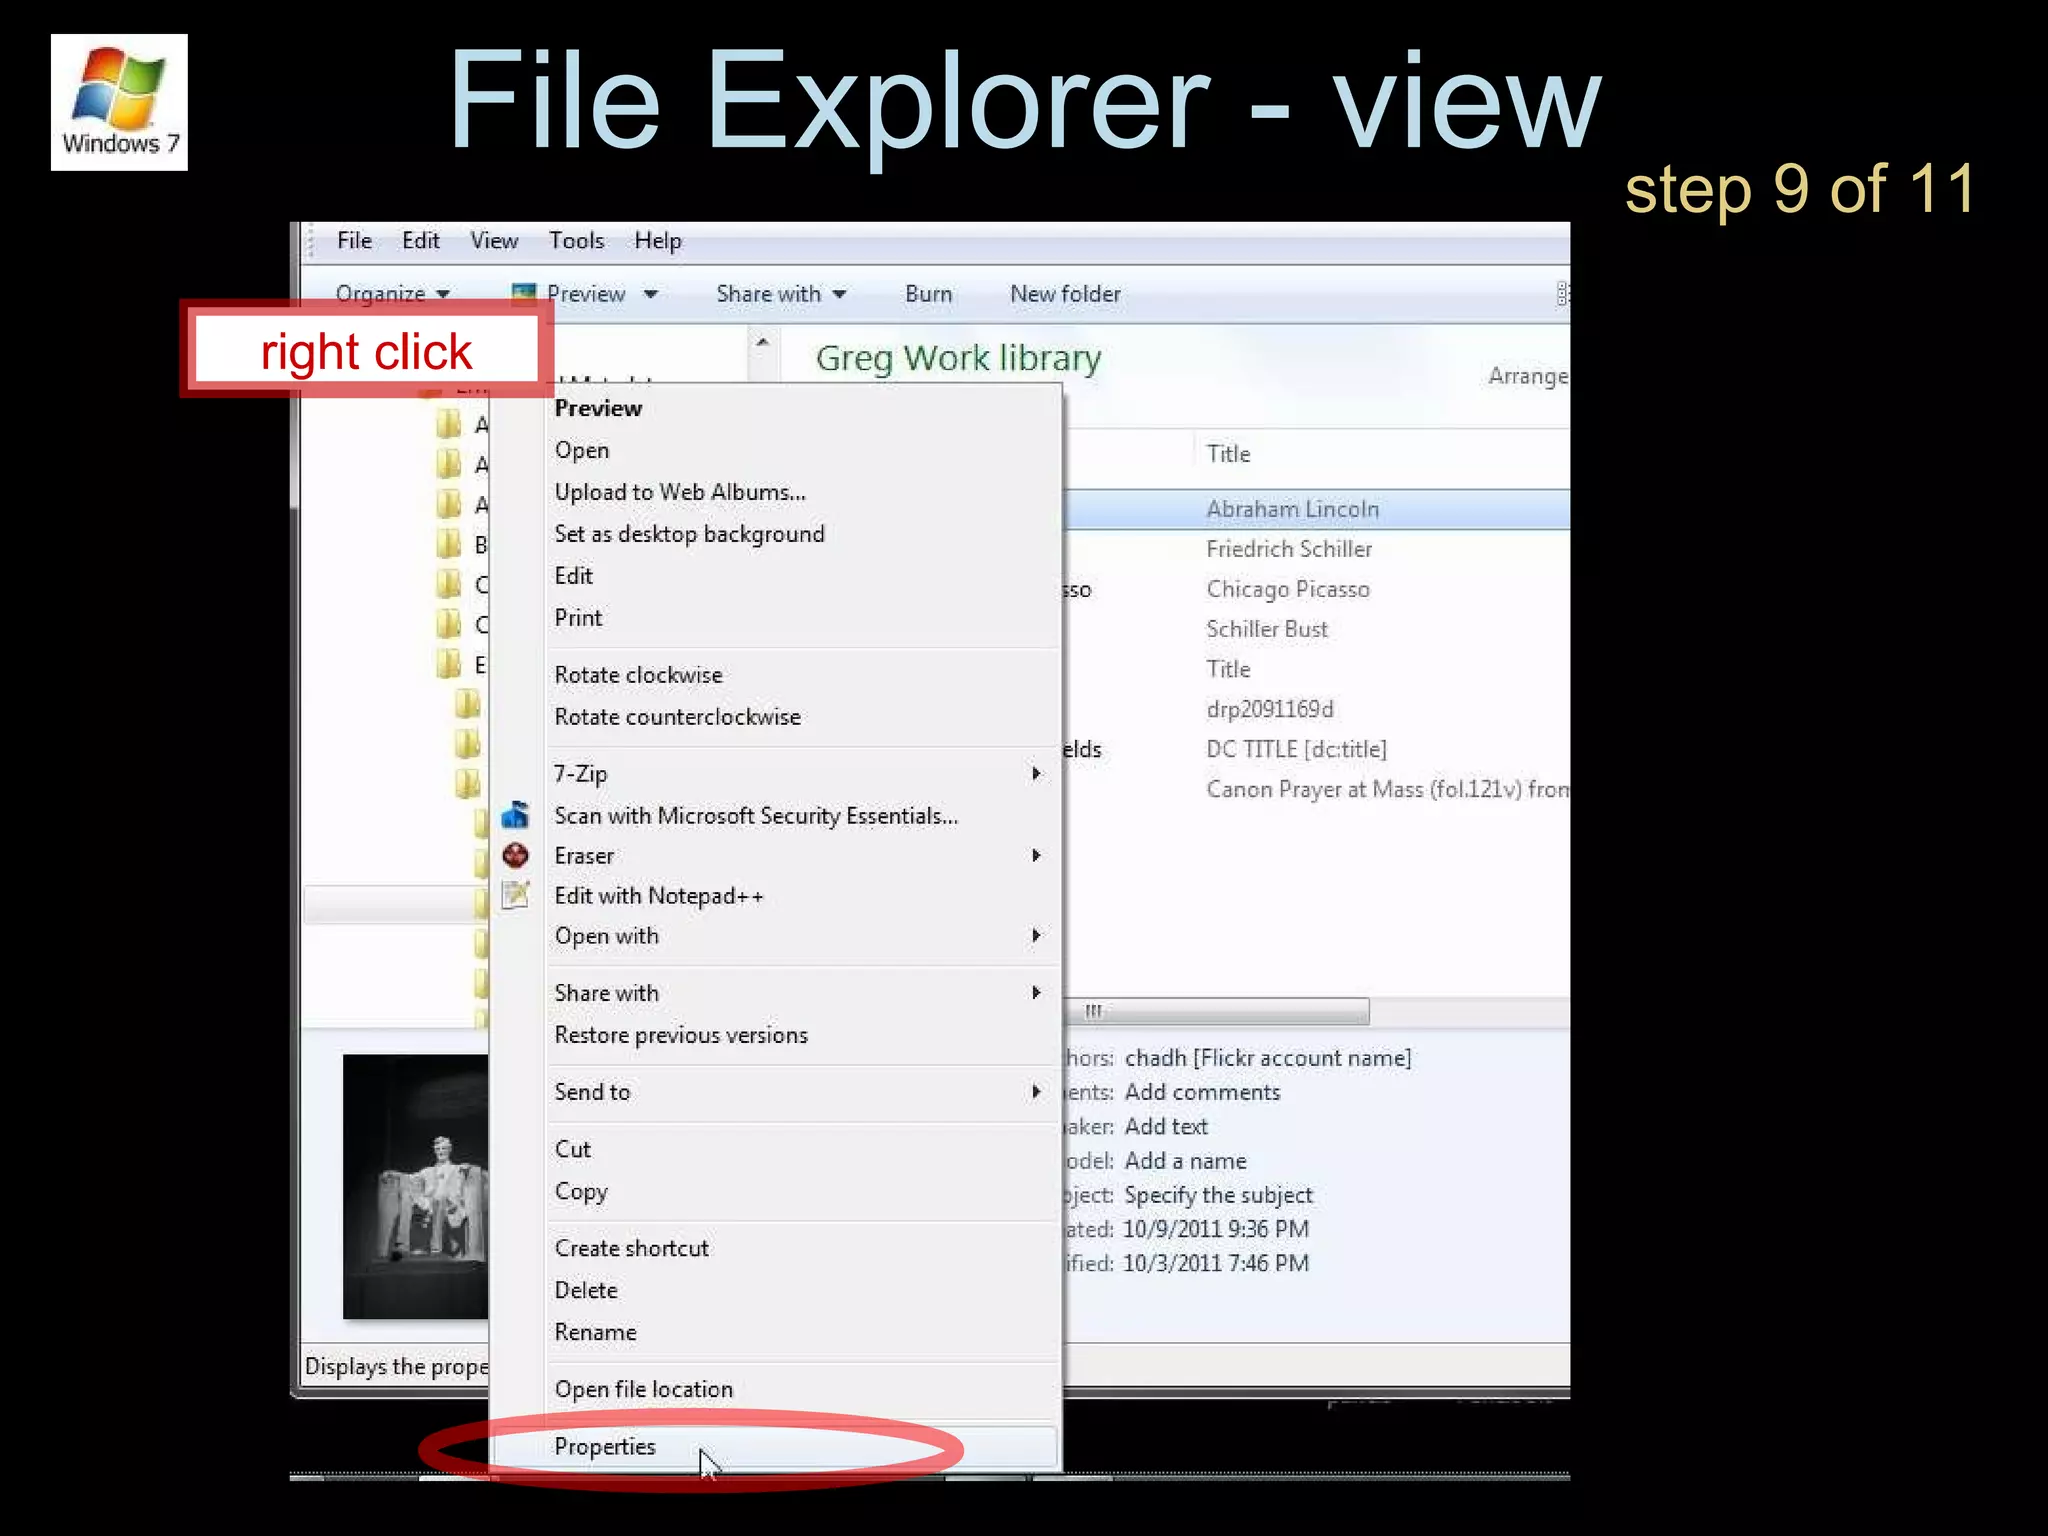Open the File menu

click(x=354, y=241)
